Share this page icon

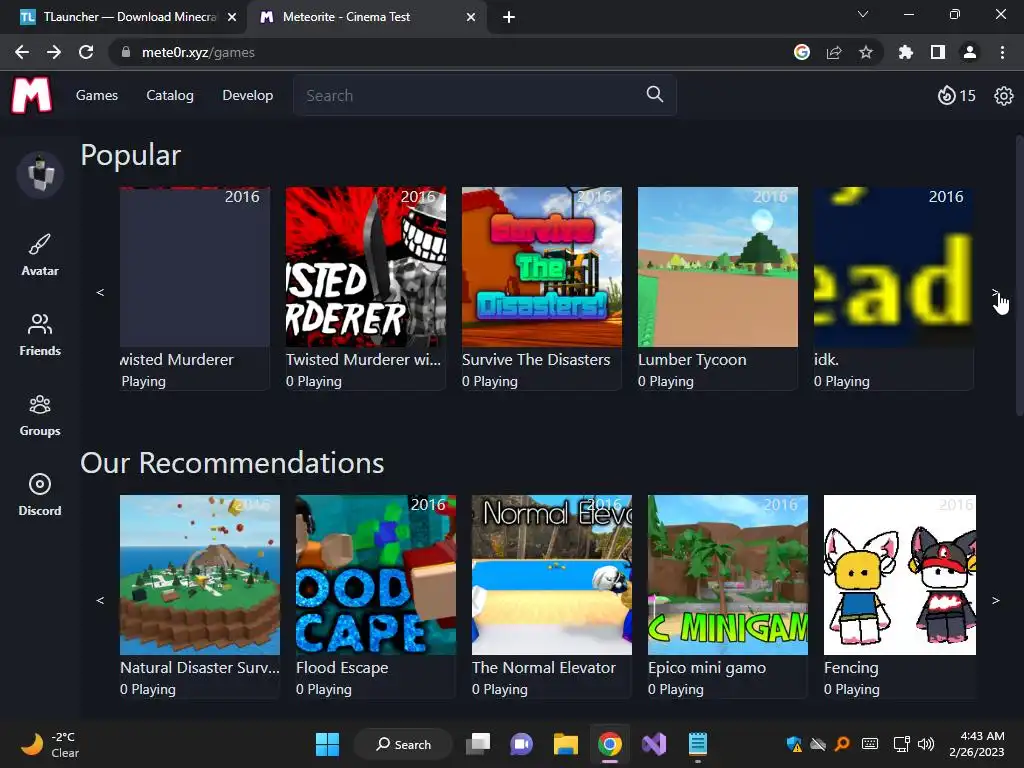tap(834, 52)
